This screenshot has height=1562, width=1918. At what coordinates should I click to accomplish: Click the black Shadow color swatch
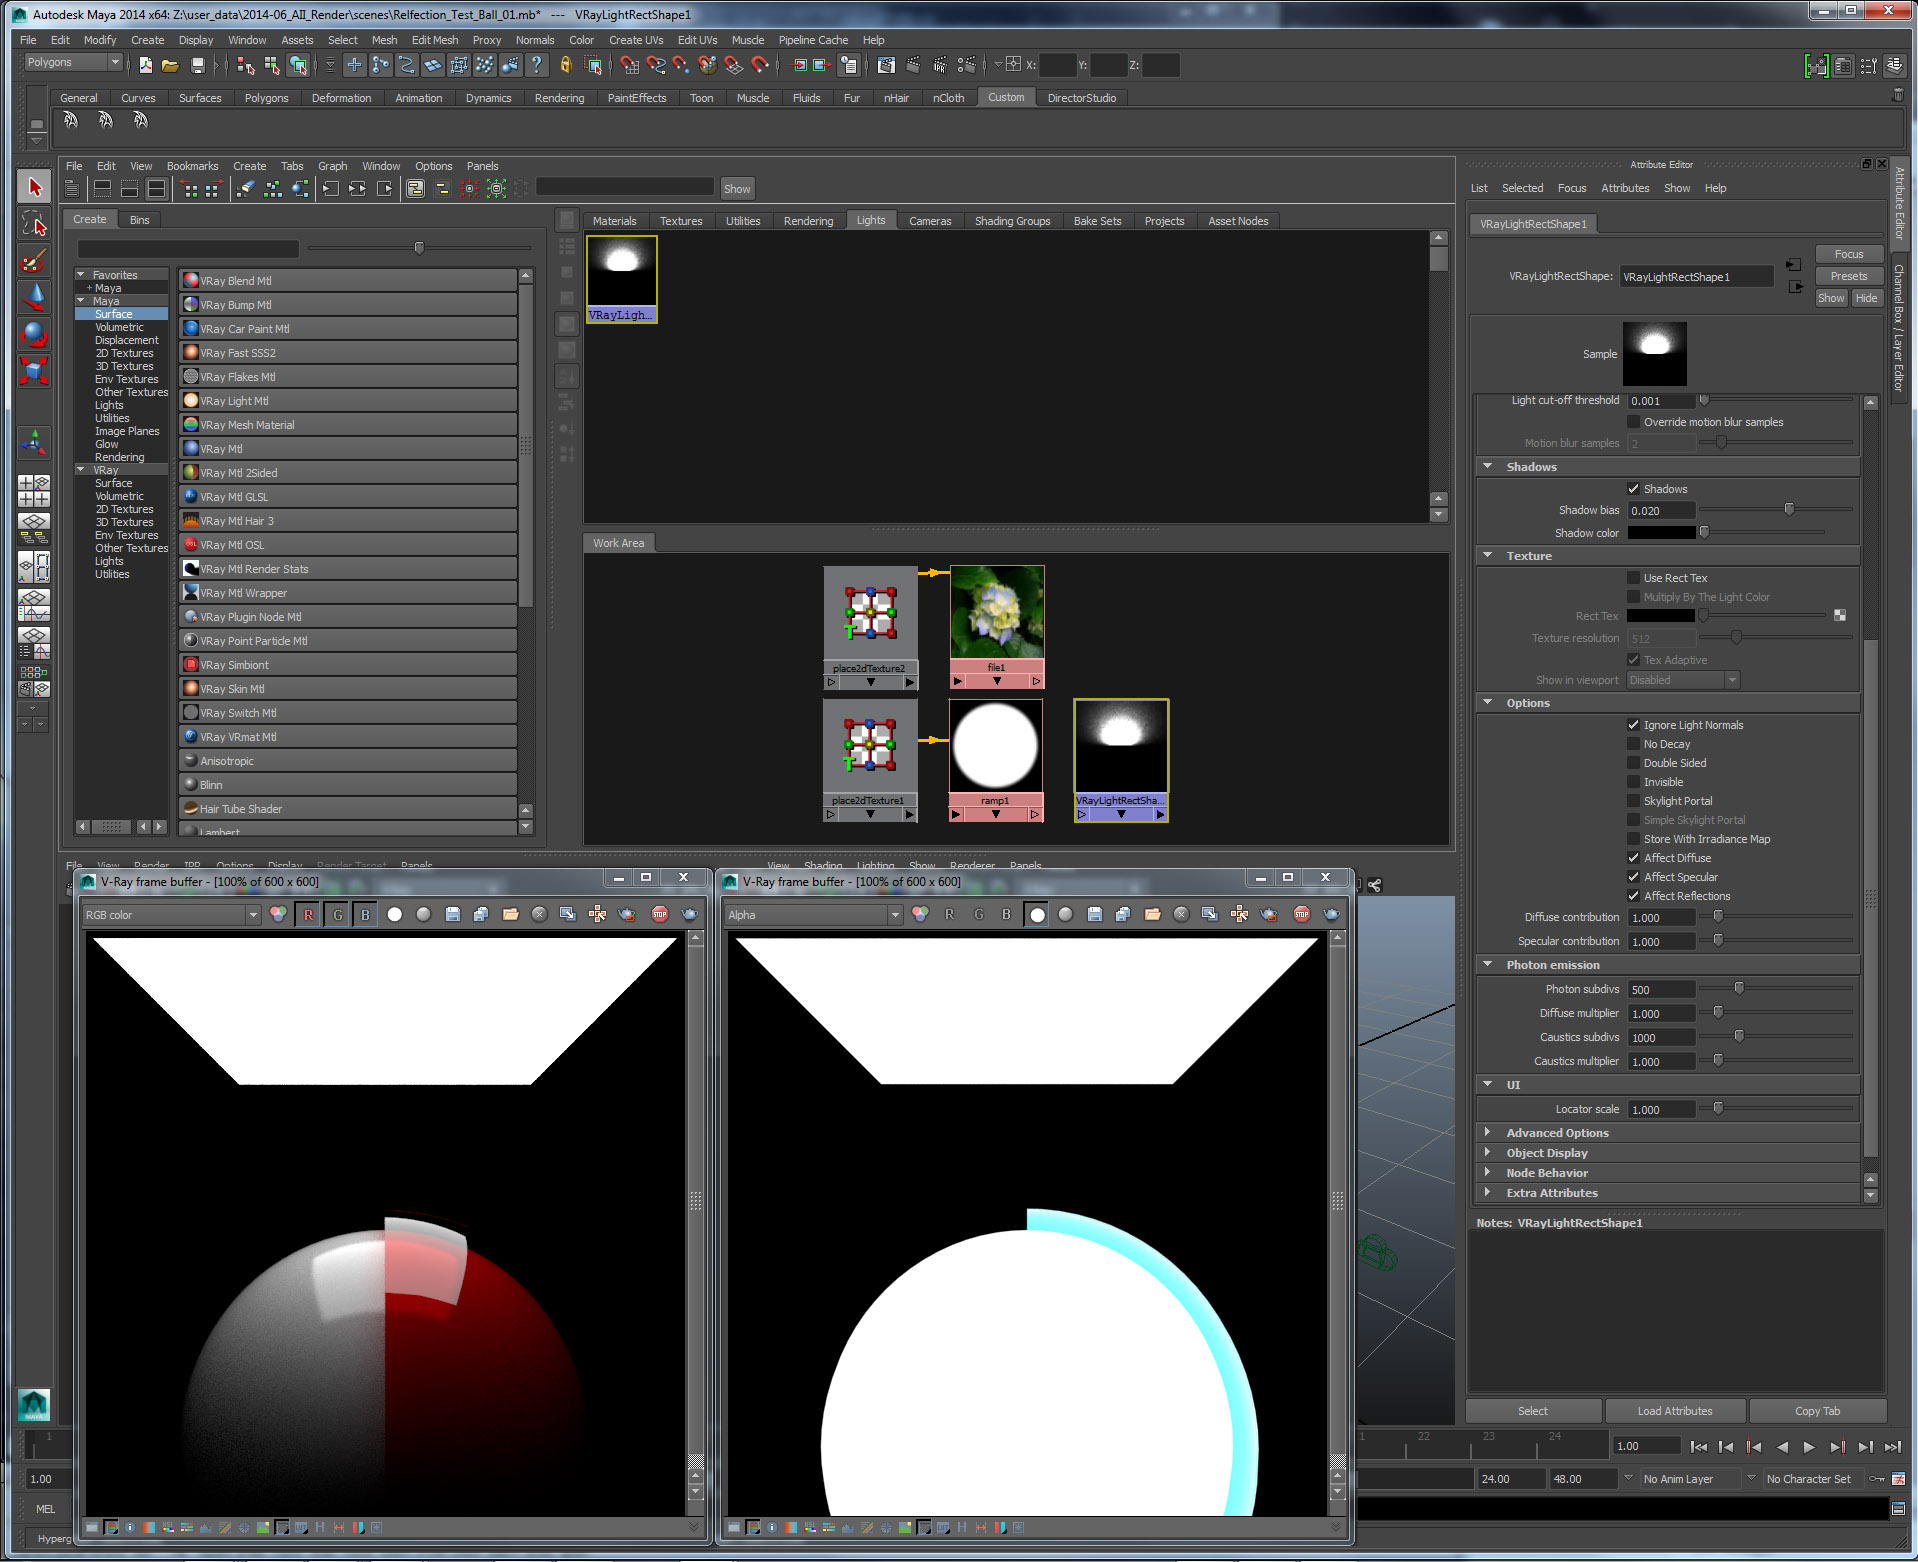(1661, 533)
